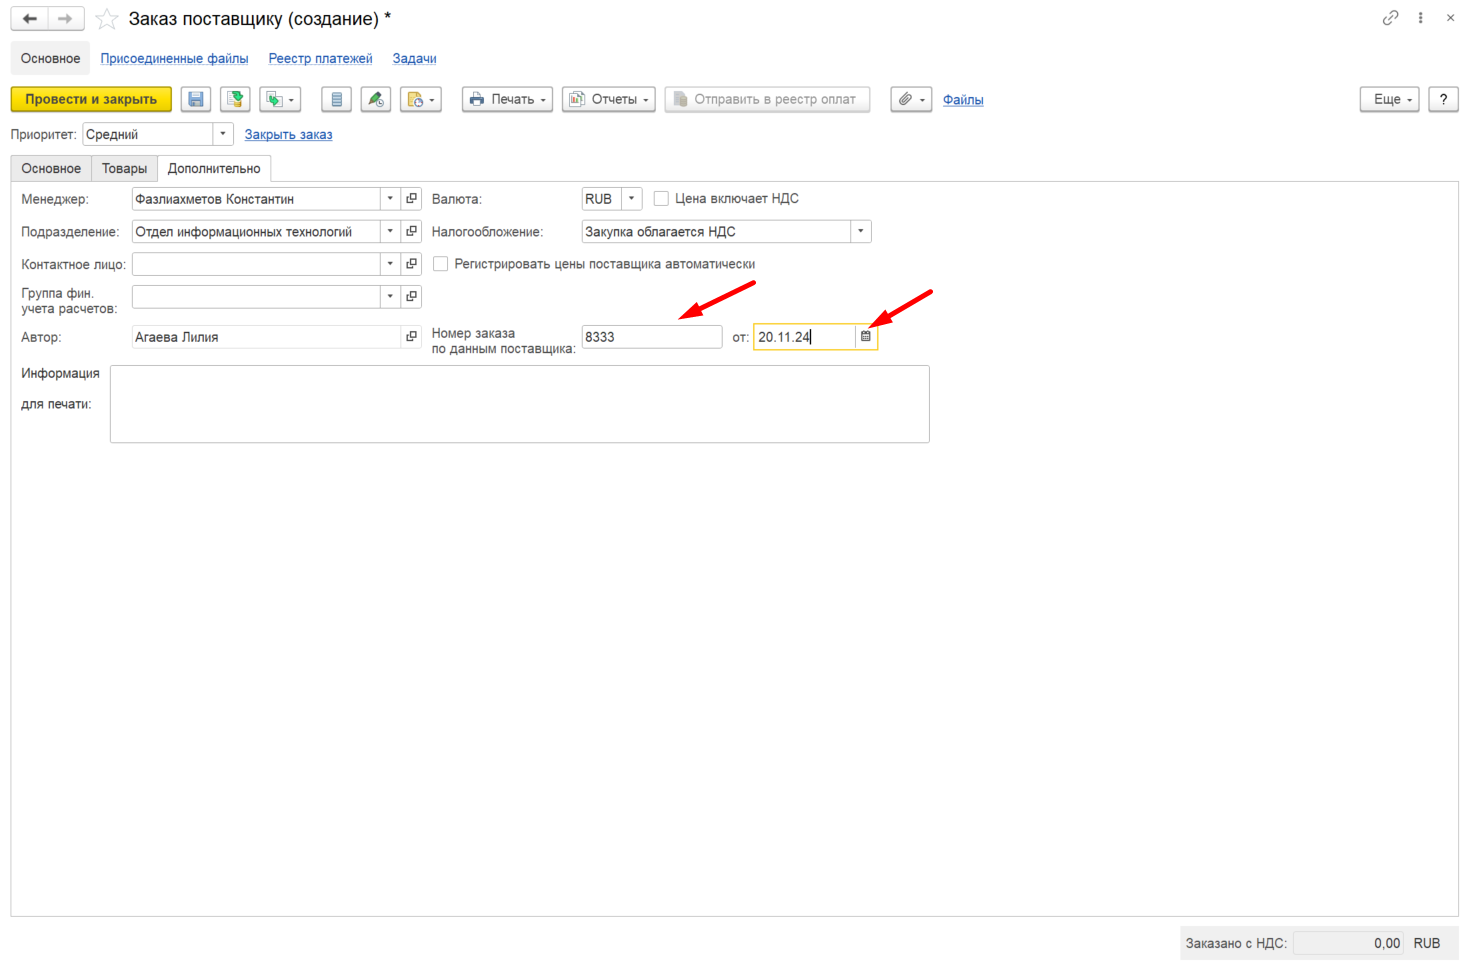
Task: Open the calendar picker for the order date
Action: point(866,337)
